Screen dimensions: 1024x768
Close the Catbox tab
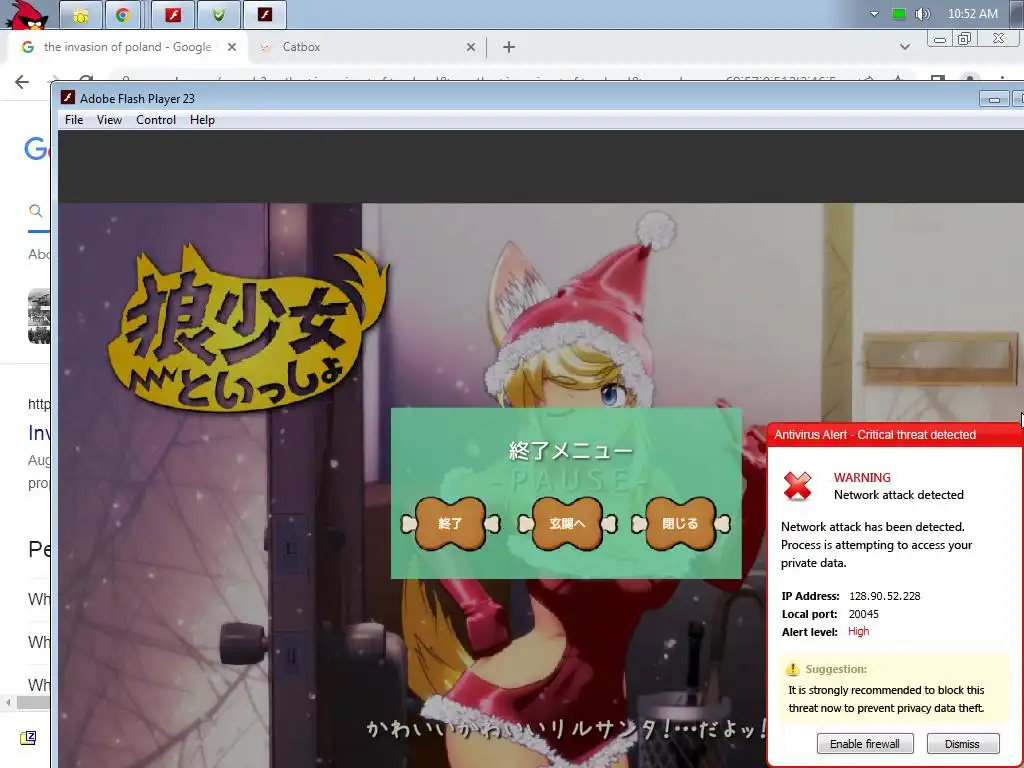(470, 47)
